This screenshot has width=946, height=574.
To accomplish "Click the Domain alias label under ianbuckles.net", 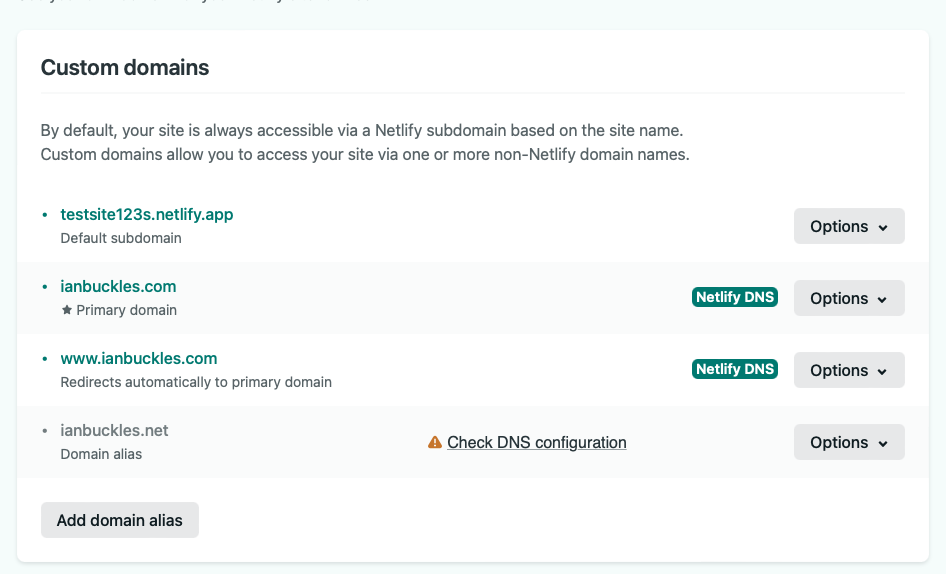I will click(101, 454).
